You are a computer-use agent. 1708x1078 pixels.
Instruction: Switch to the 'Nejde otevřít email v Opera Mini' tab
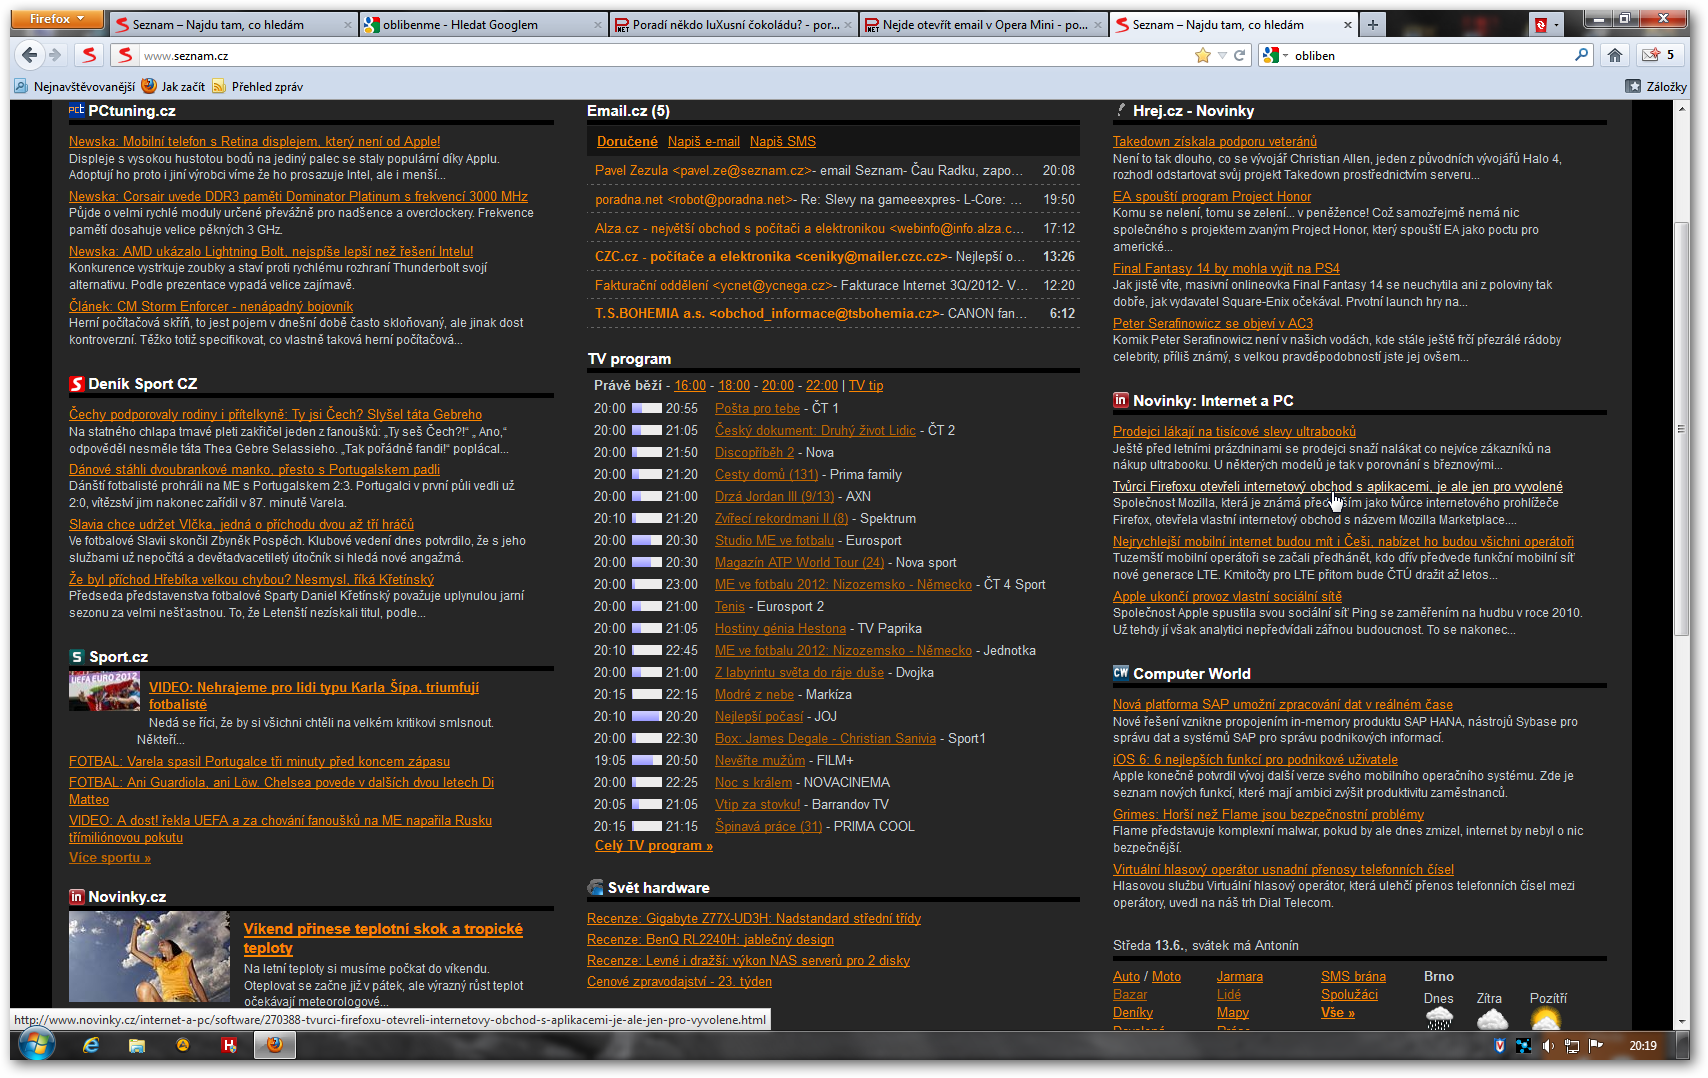coord(984,24)
